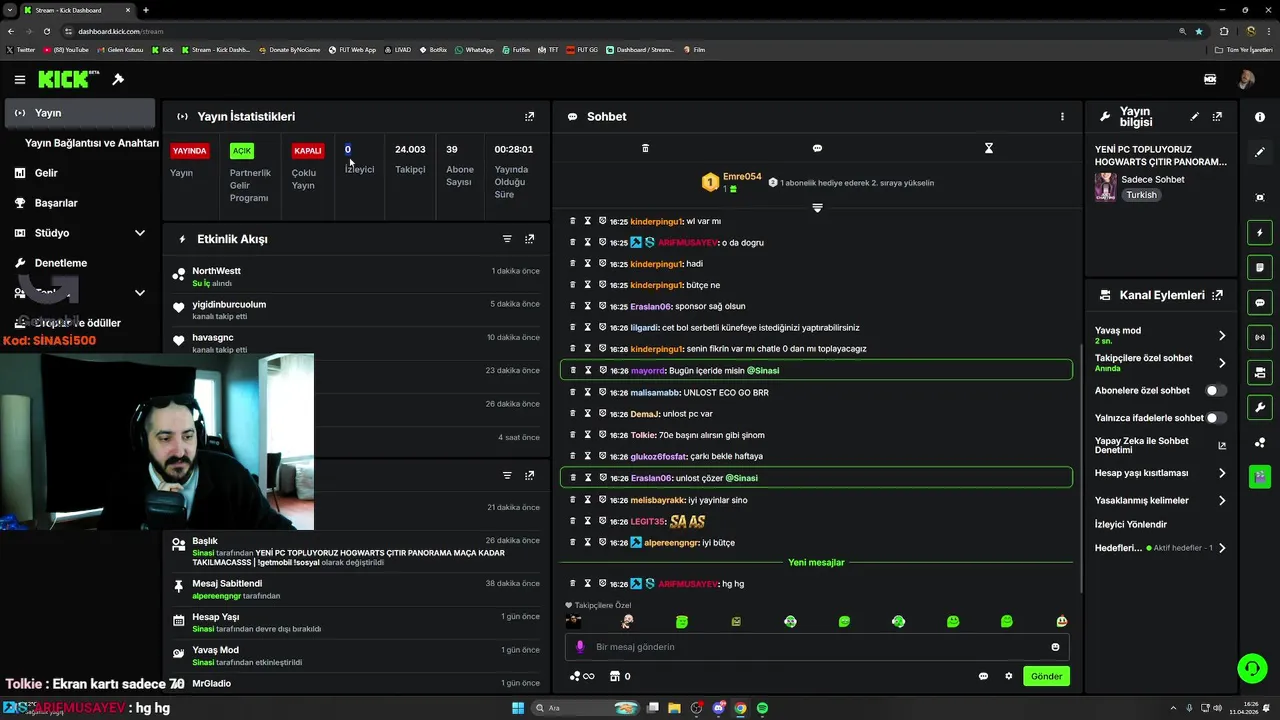Toggle the KAPALI Çoklu Yayın badge
The height and width of the screenshot is (720, 1280).
tap(308, 151)
